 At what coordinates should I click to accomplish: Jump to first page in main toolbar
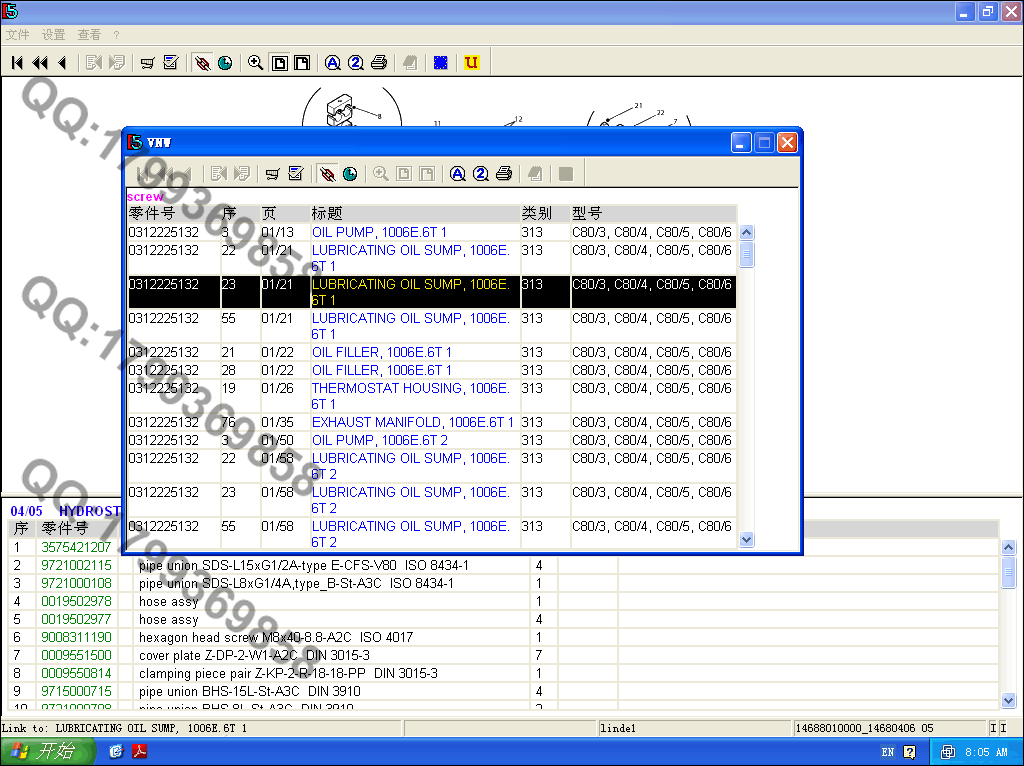(17, 63)
